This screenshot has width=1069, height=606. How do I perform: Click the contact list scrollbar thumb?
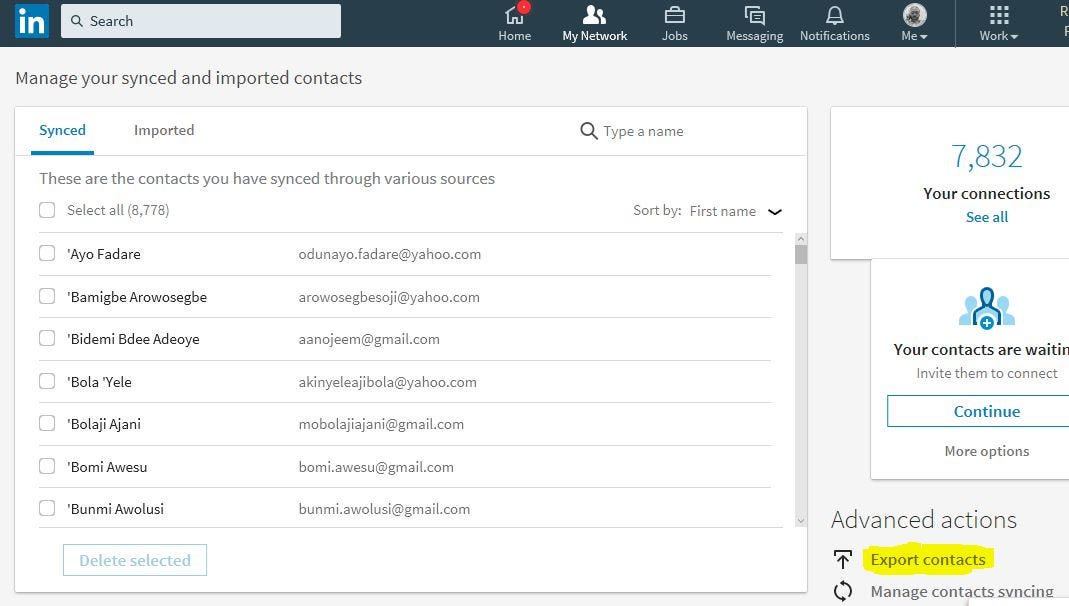point(801,254)
